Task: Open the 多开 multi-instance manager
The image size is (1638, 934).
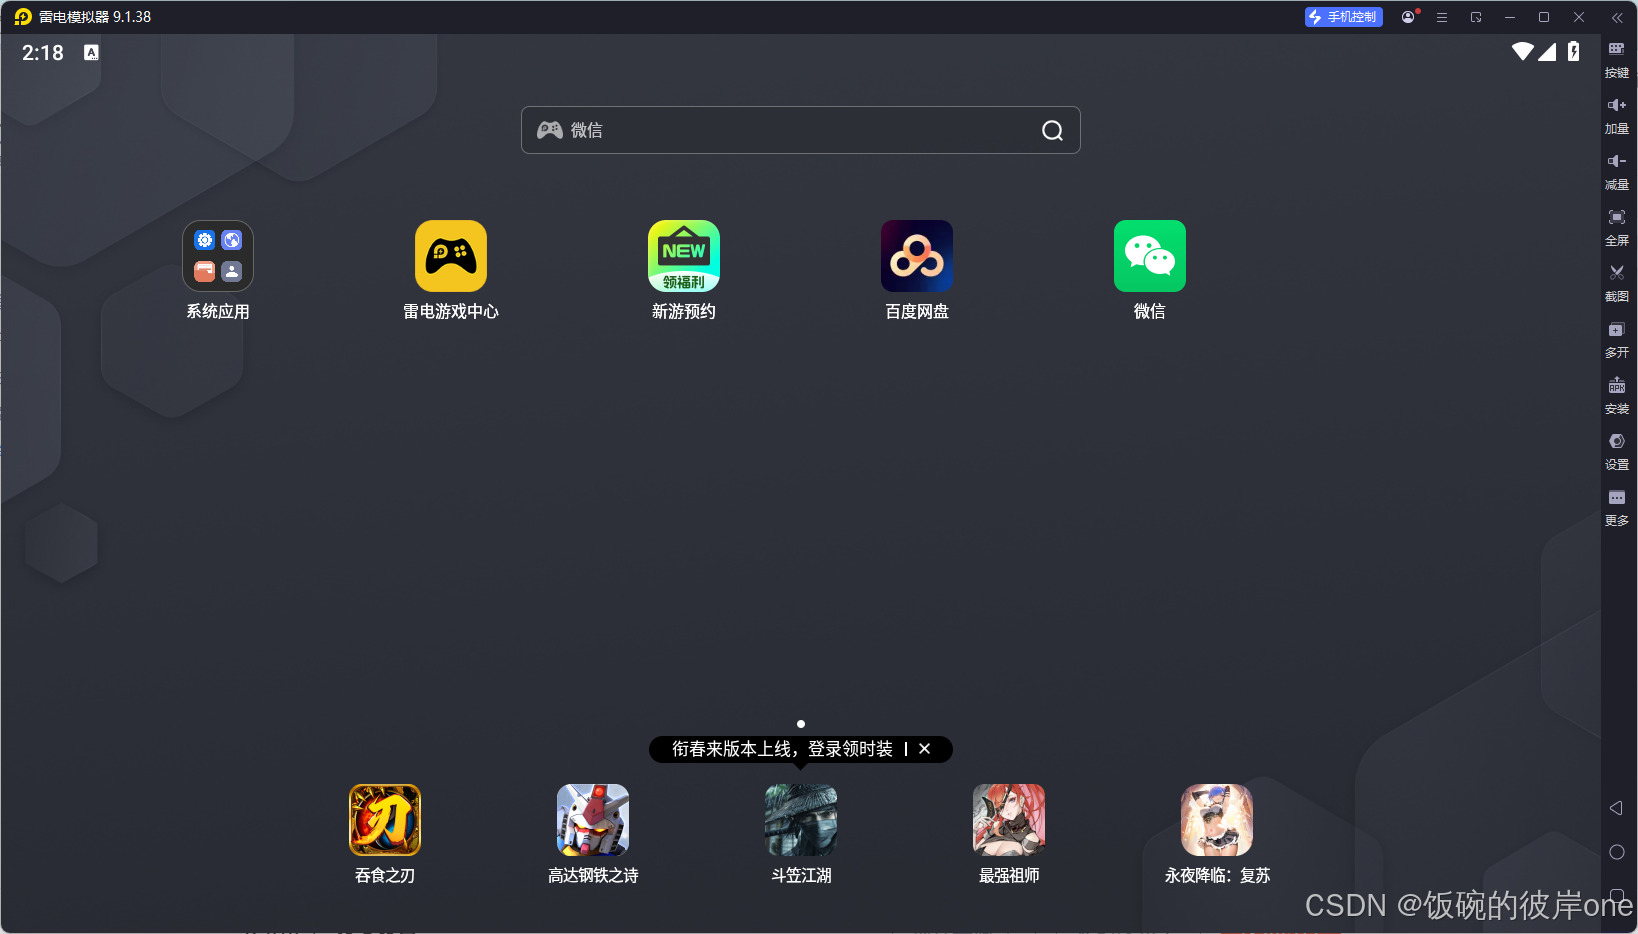Action: tap(1617, 339)
